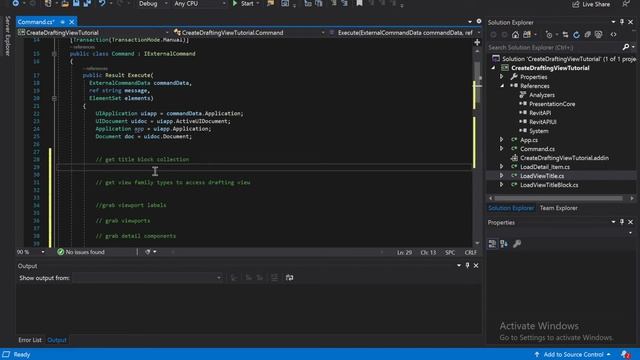Click the View Code angle-brackets icon
Viewport: 640px width, 360px height.
[x=613, y=35]
